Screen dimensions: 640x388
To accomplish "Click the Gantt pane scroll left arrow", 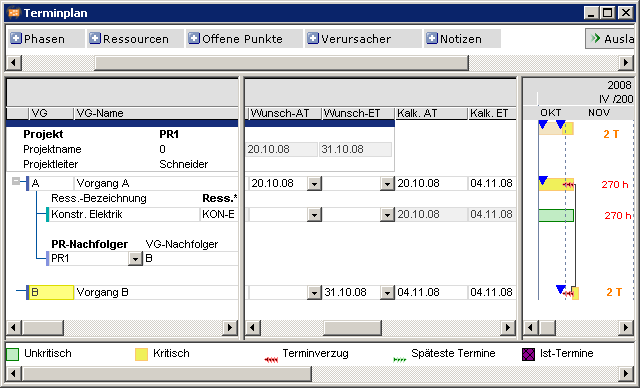I will point(531,327).
